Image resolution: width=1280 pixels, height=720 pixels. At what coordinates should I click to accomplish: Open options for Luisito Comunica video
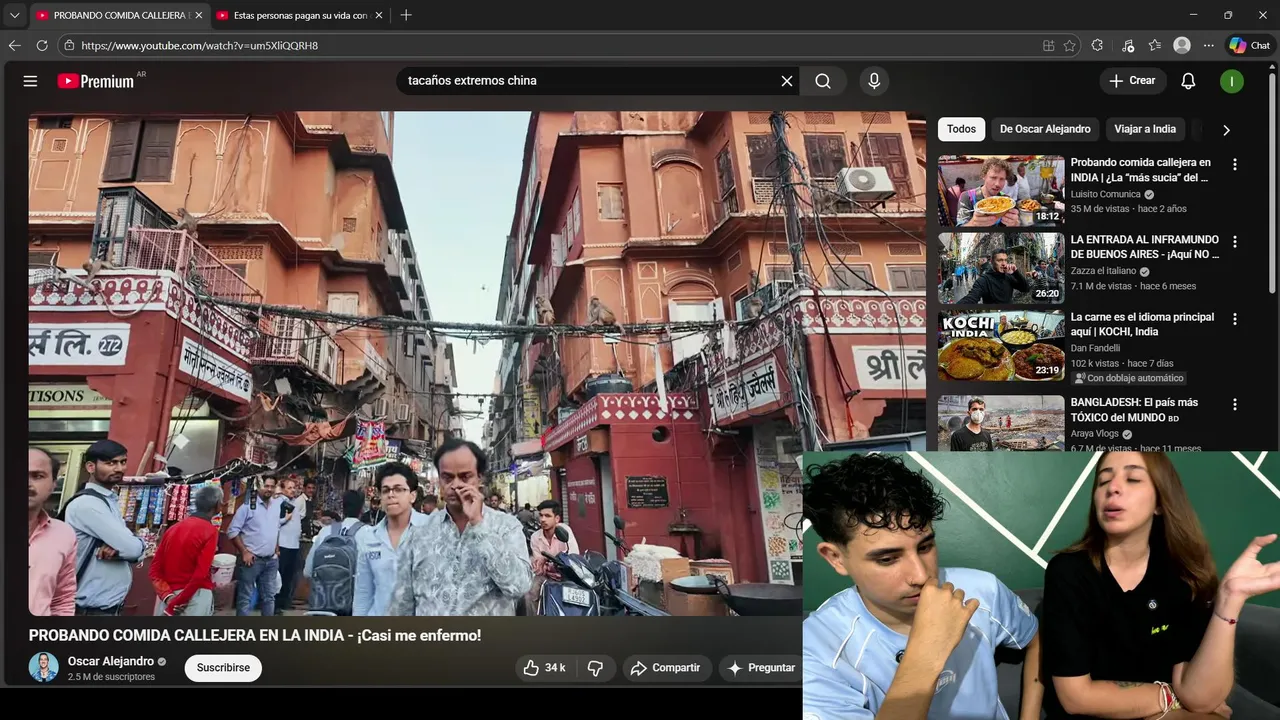pyautogui.click(x=1234, y=164)
